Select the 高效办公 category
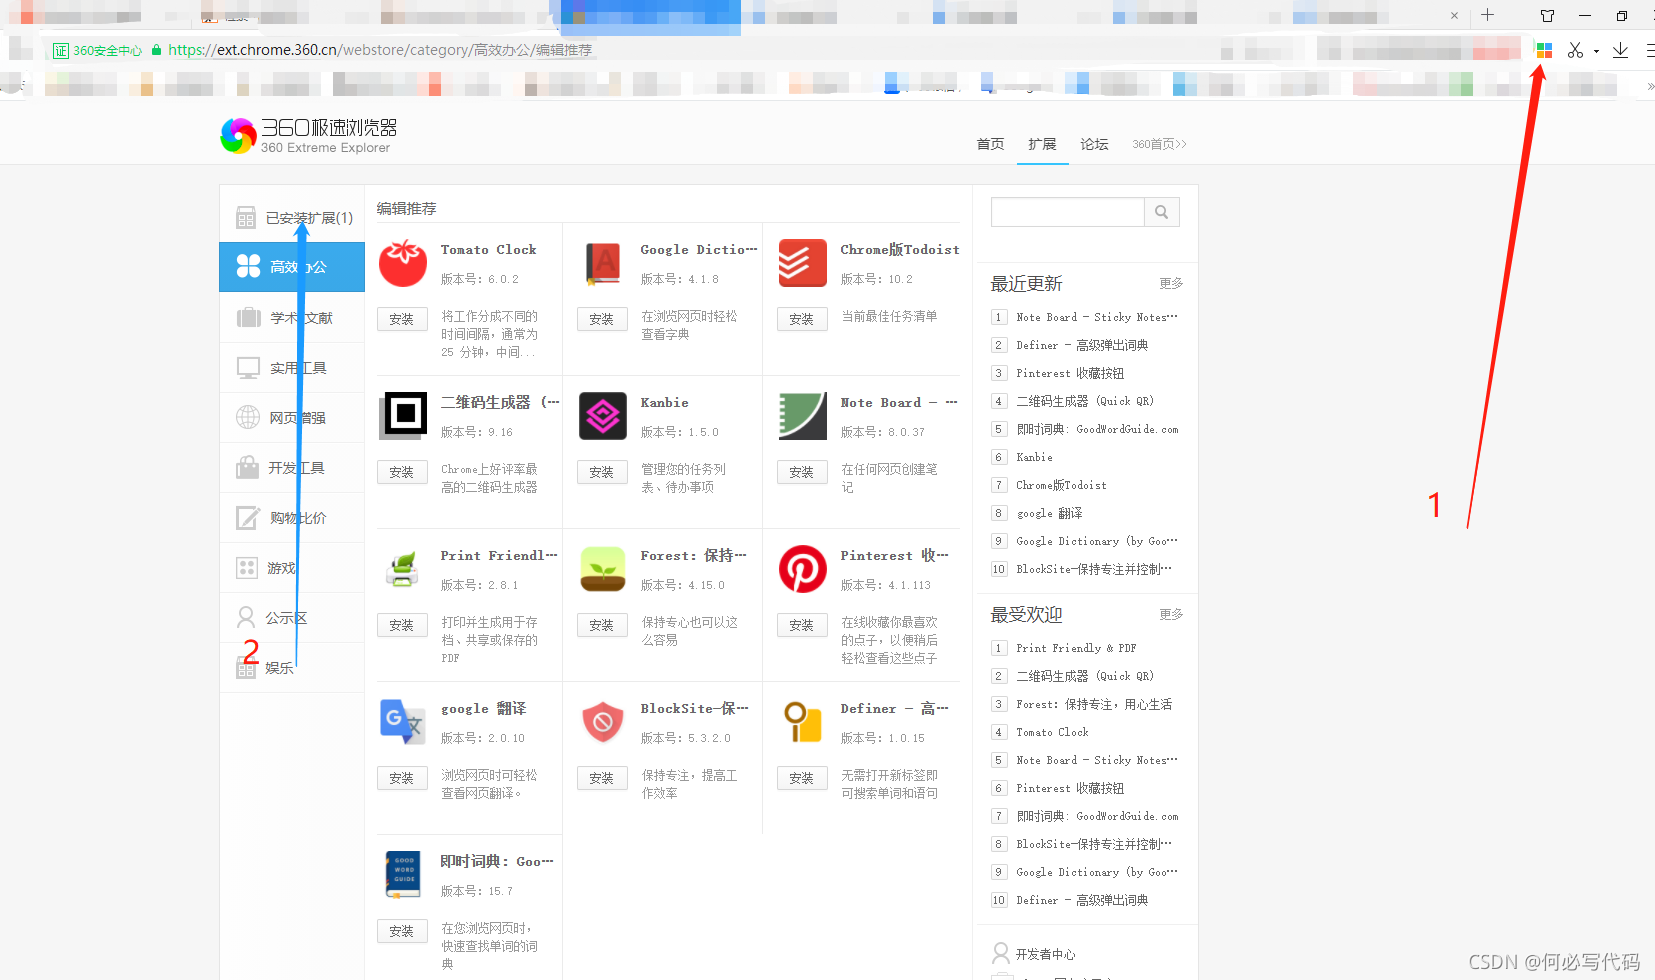This screenshot has height=980, width=1655. pos(292,267)
